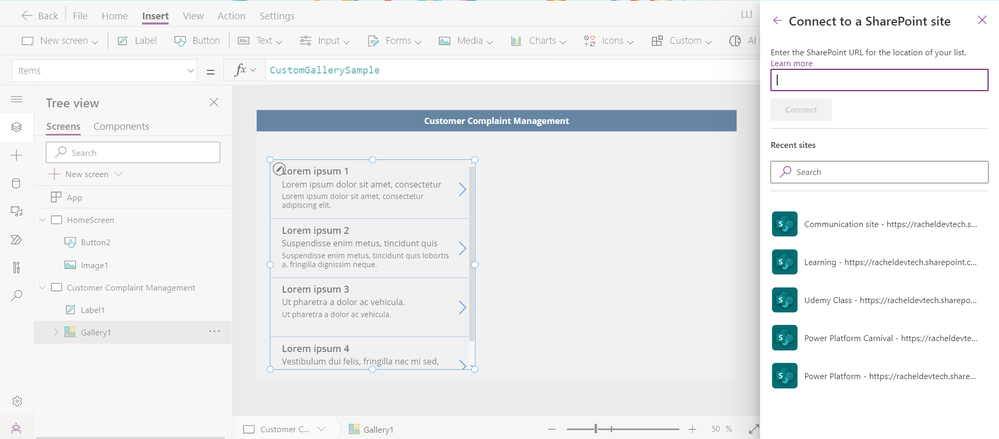Open the Tree view layers icon in sidebar
Screen dimensions: 999x439
click(x=17, y=127)
